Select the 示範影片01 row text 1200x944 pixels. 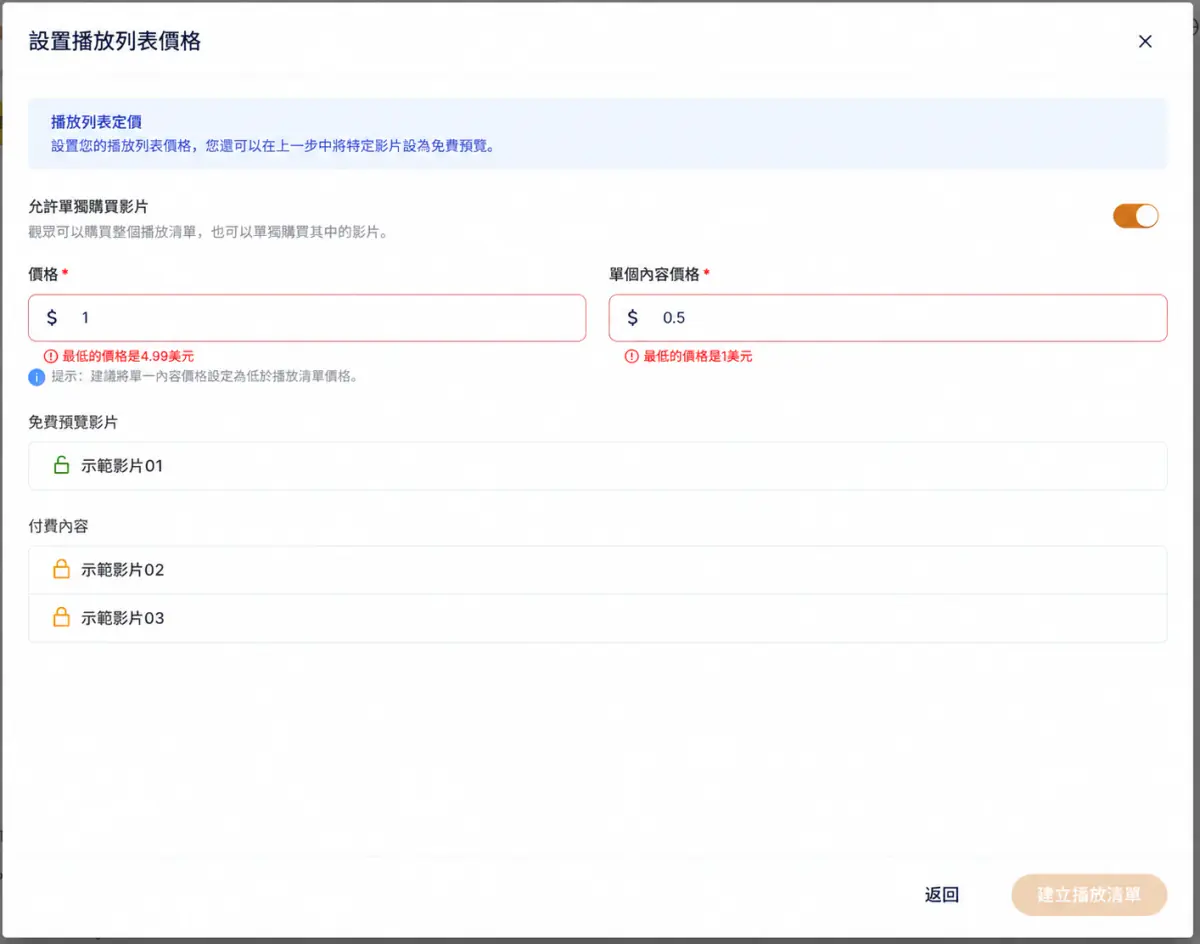pos(122,466)
